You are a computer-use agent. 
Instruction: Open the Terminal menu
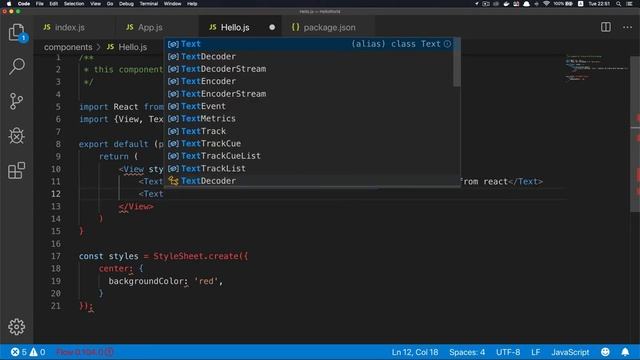click(149, 4)
